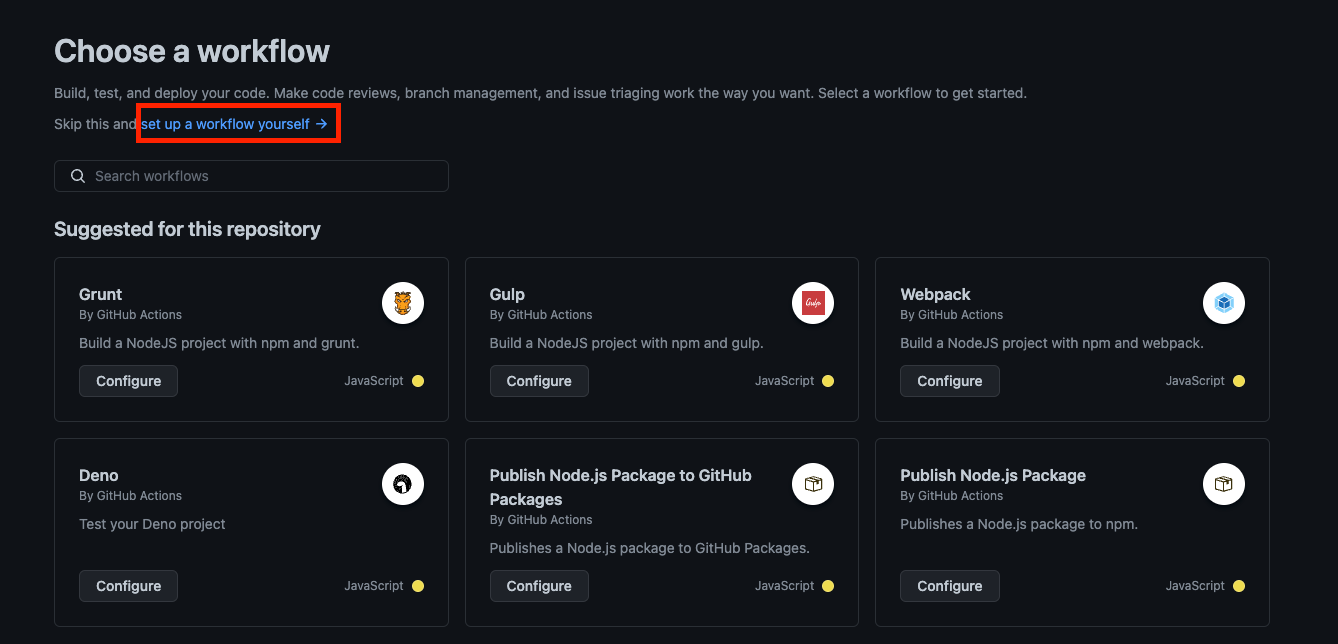Viewport: 1338px width, 644px height.
Task: Configure Publish Node.js Package to GitHub Packages
Action: (x=539, y=586)
